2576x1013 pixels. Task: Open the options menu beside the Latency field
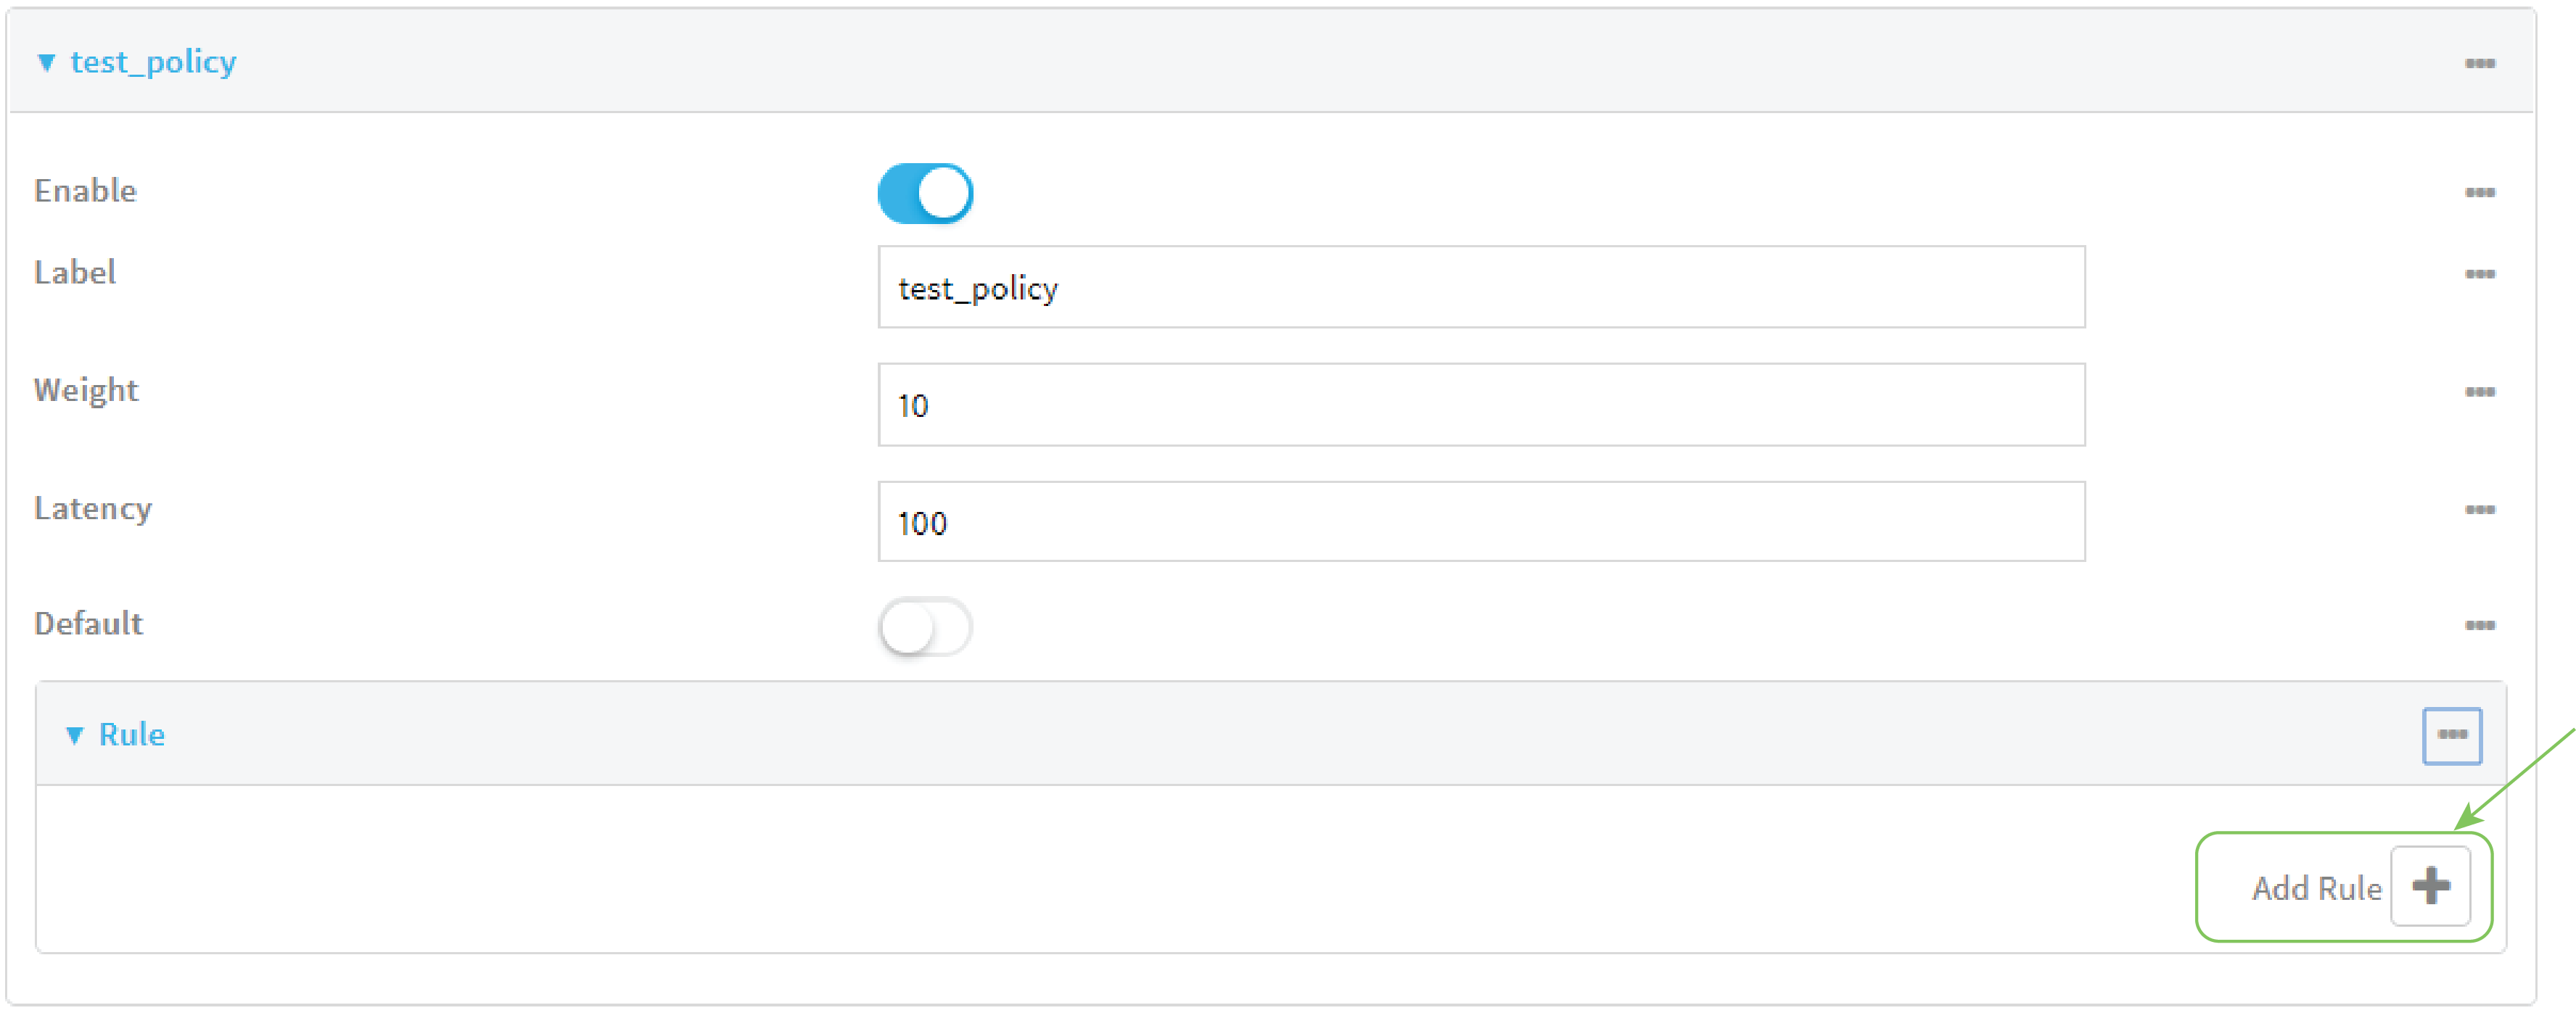tap(2481, 508)
